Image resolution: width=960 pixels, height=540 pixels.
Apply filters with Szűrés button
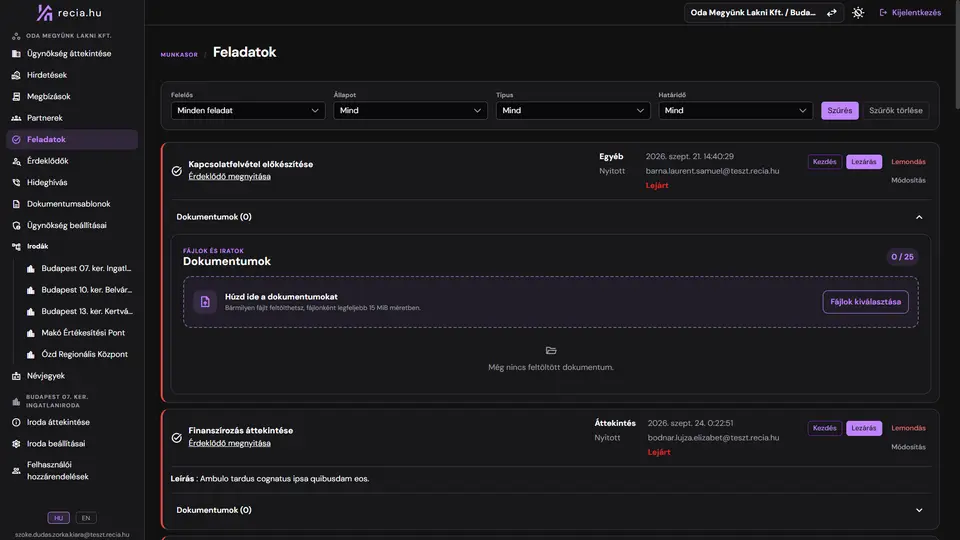click(x=839, y=111)
